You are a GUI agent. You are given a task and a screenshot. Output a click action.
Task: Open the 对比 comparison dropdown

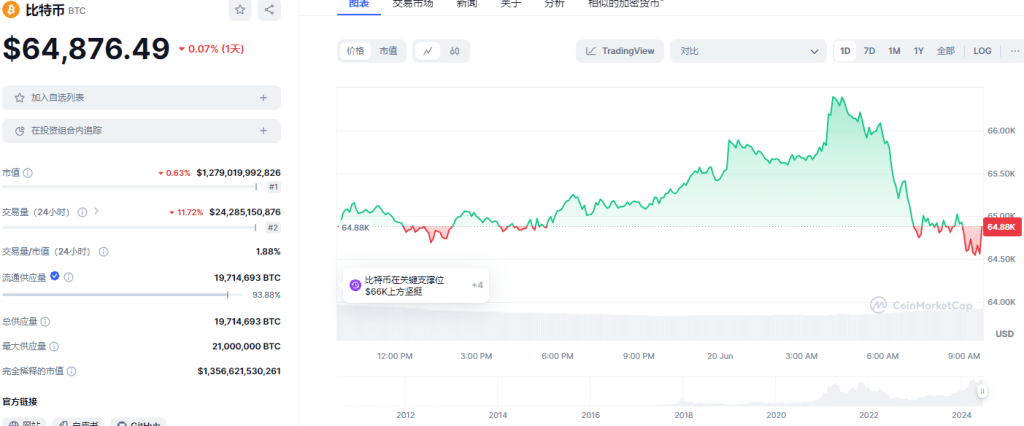(747, 51)
